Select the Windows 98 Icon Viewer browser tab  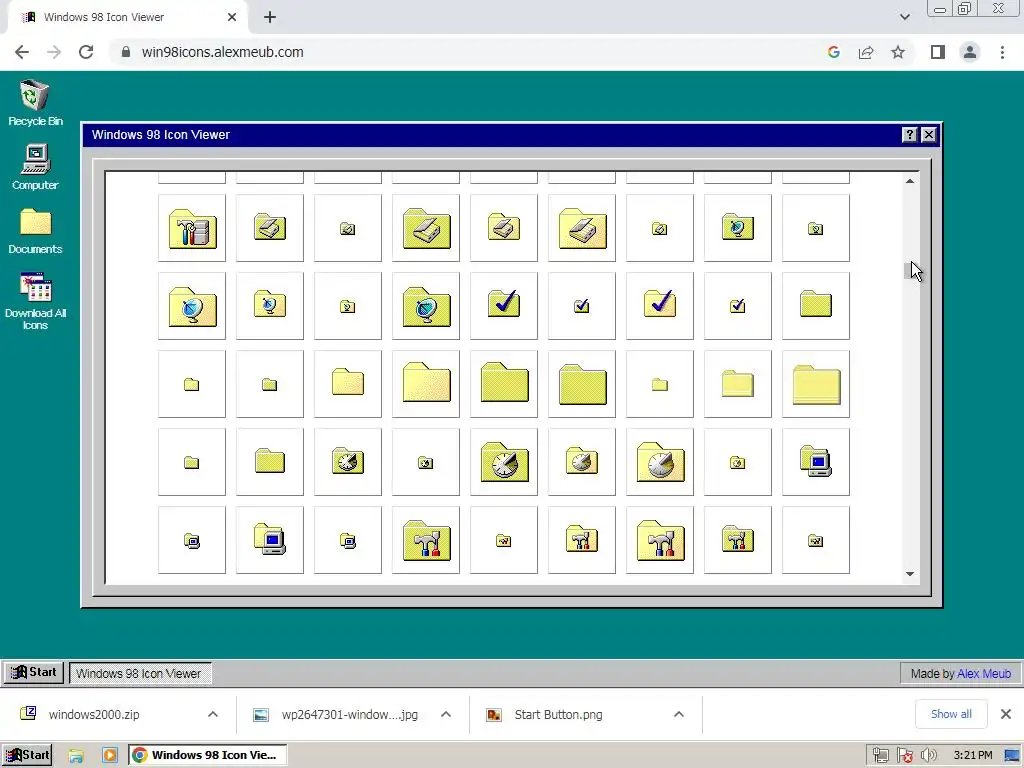click(127, 17)
